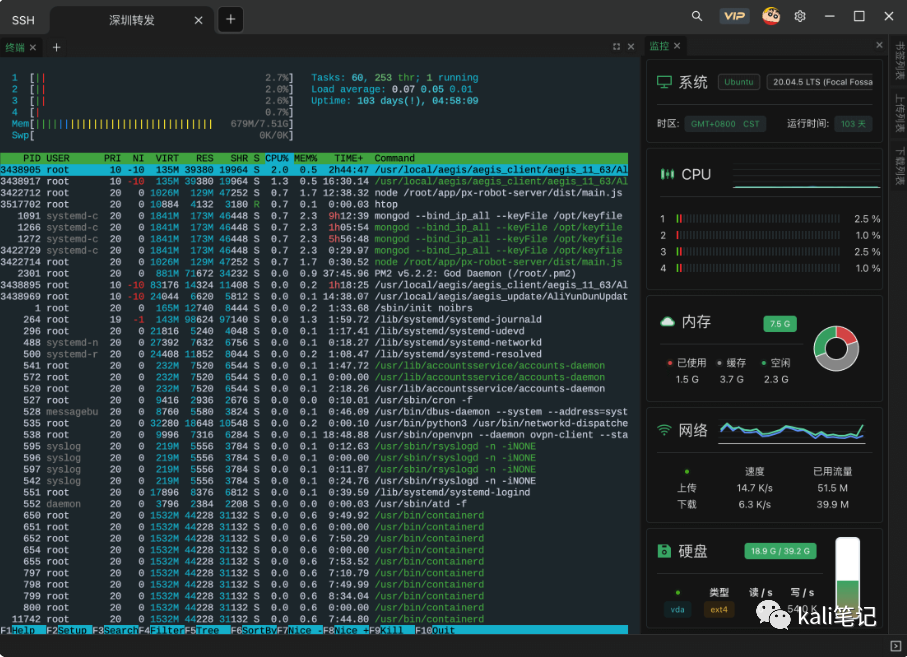Click the vda disk tag
The height and width of the screenshot is (657, 907).
click(677, 610)
